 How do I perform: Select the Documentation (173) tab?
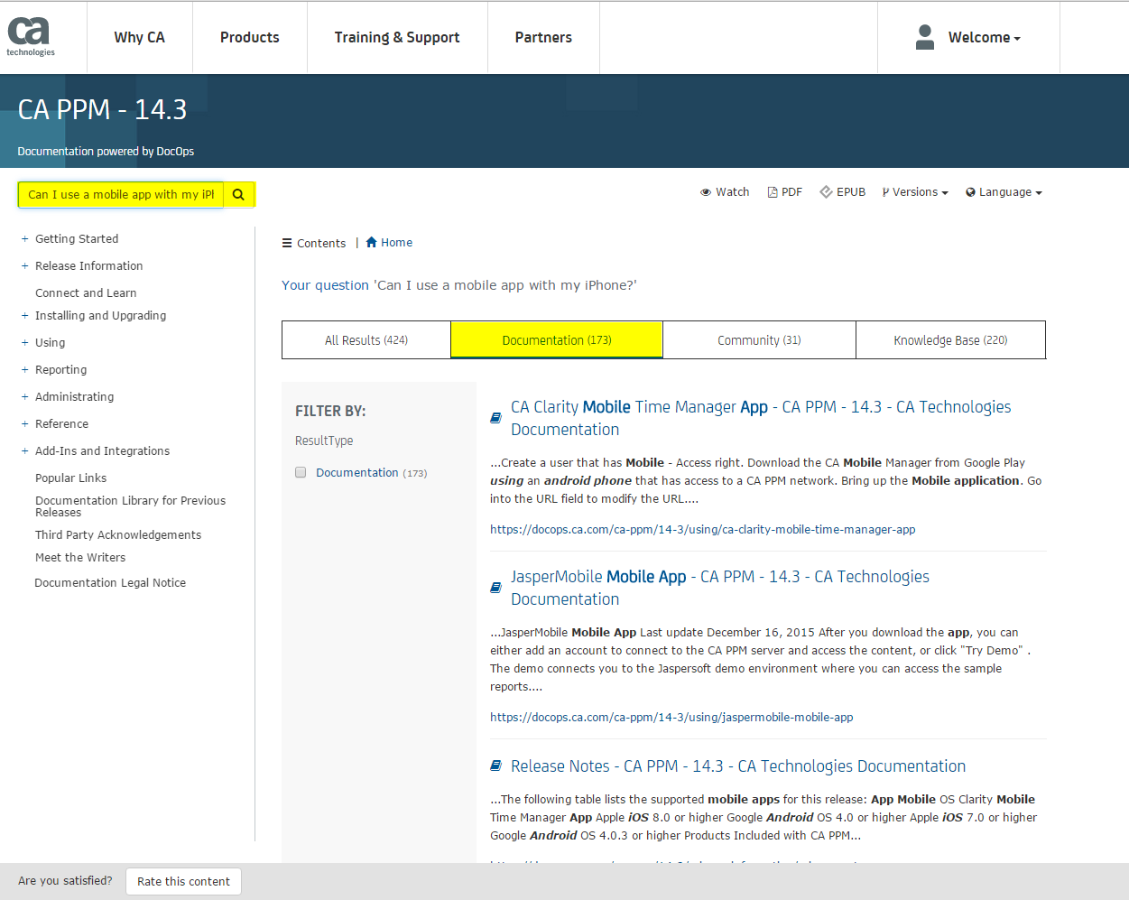[x=557, y=340]
